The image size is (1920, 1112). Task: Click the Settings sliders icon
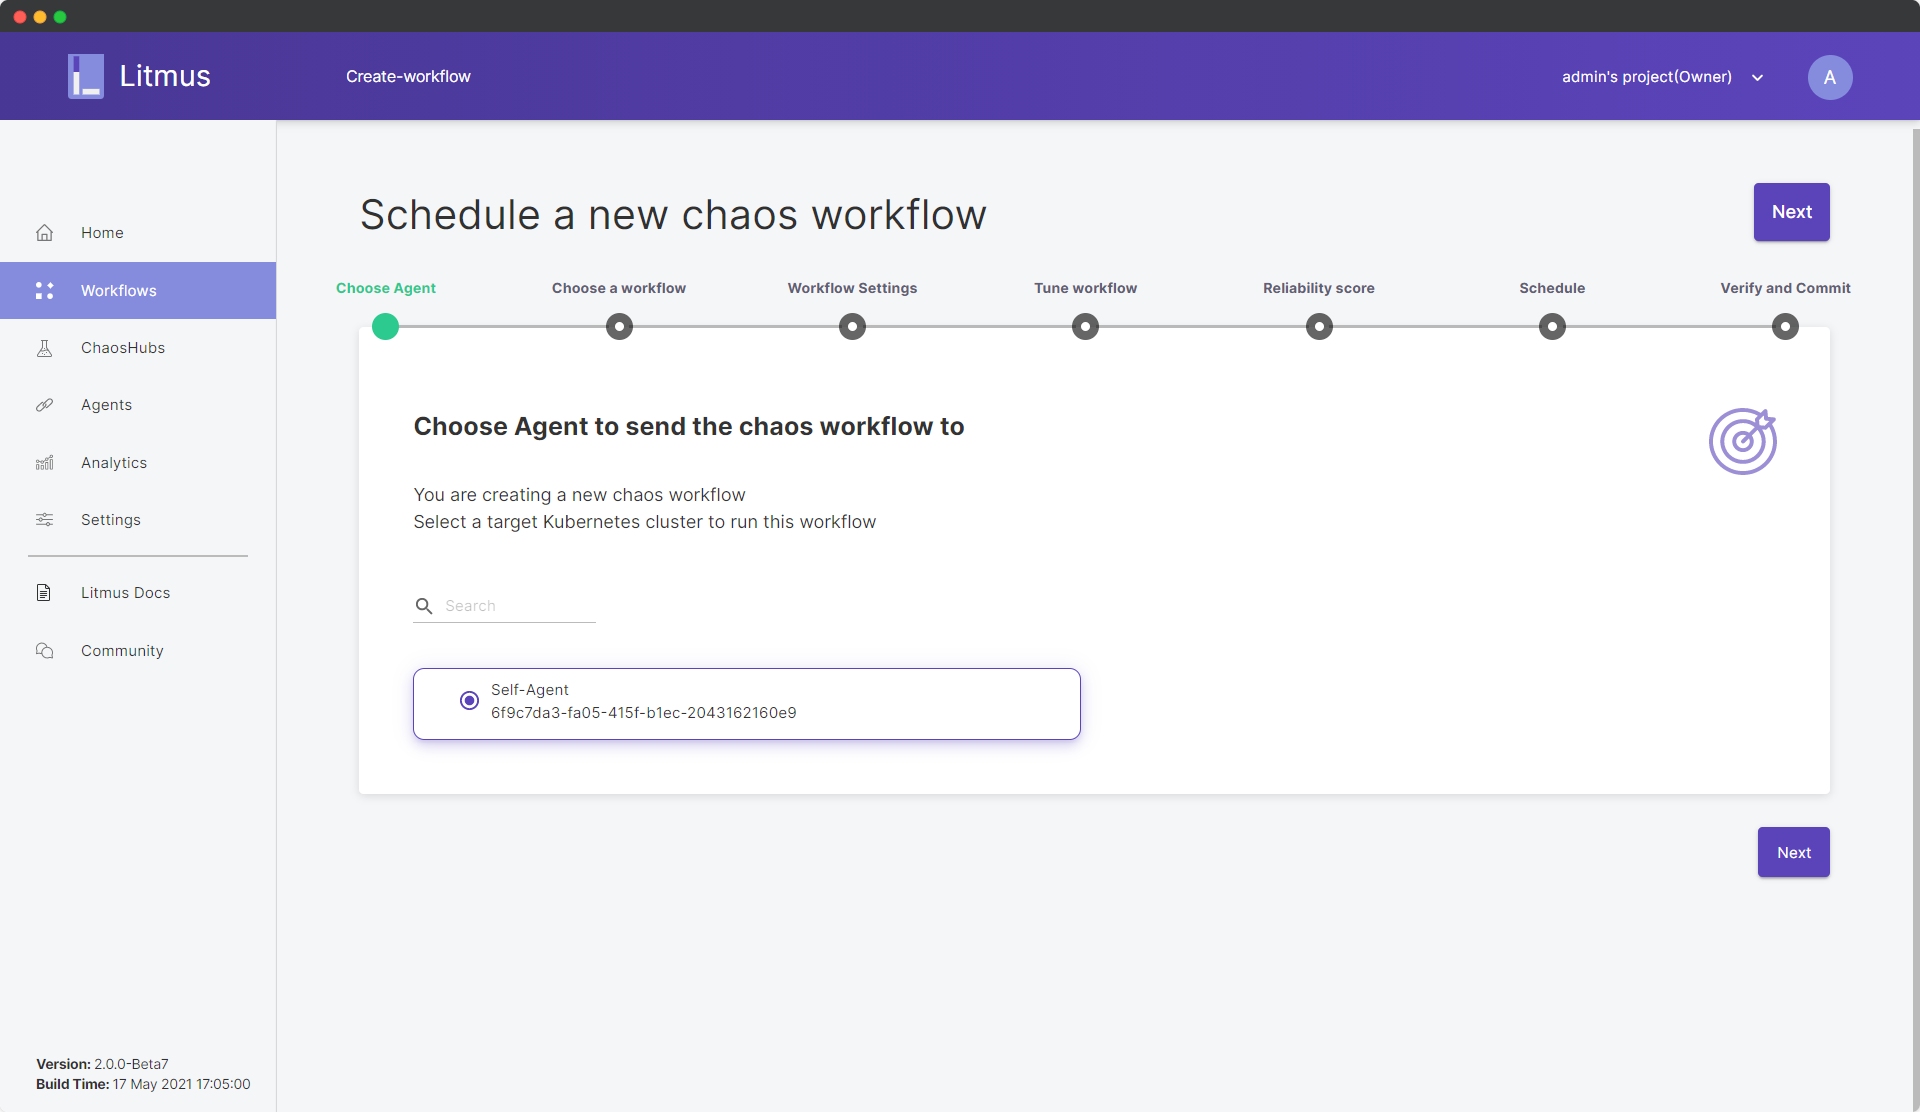coord(44,520)
